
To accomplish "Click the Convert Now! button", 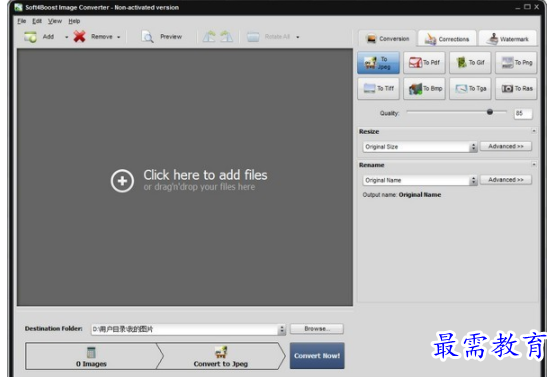I will click(317, 356).
